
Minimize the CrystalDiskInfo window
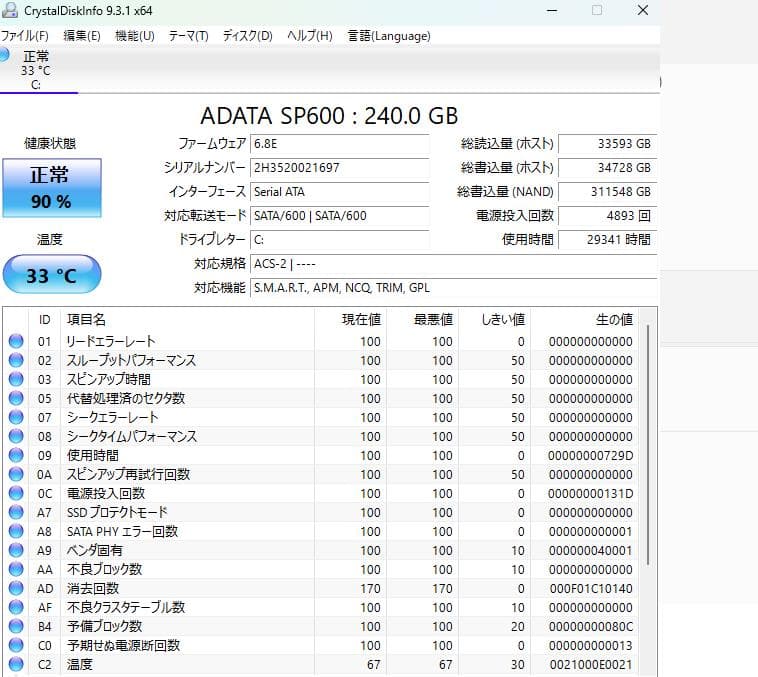(552, 10)
